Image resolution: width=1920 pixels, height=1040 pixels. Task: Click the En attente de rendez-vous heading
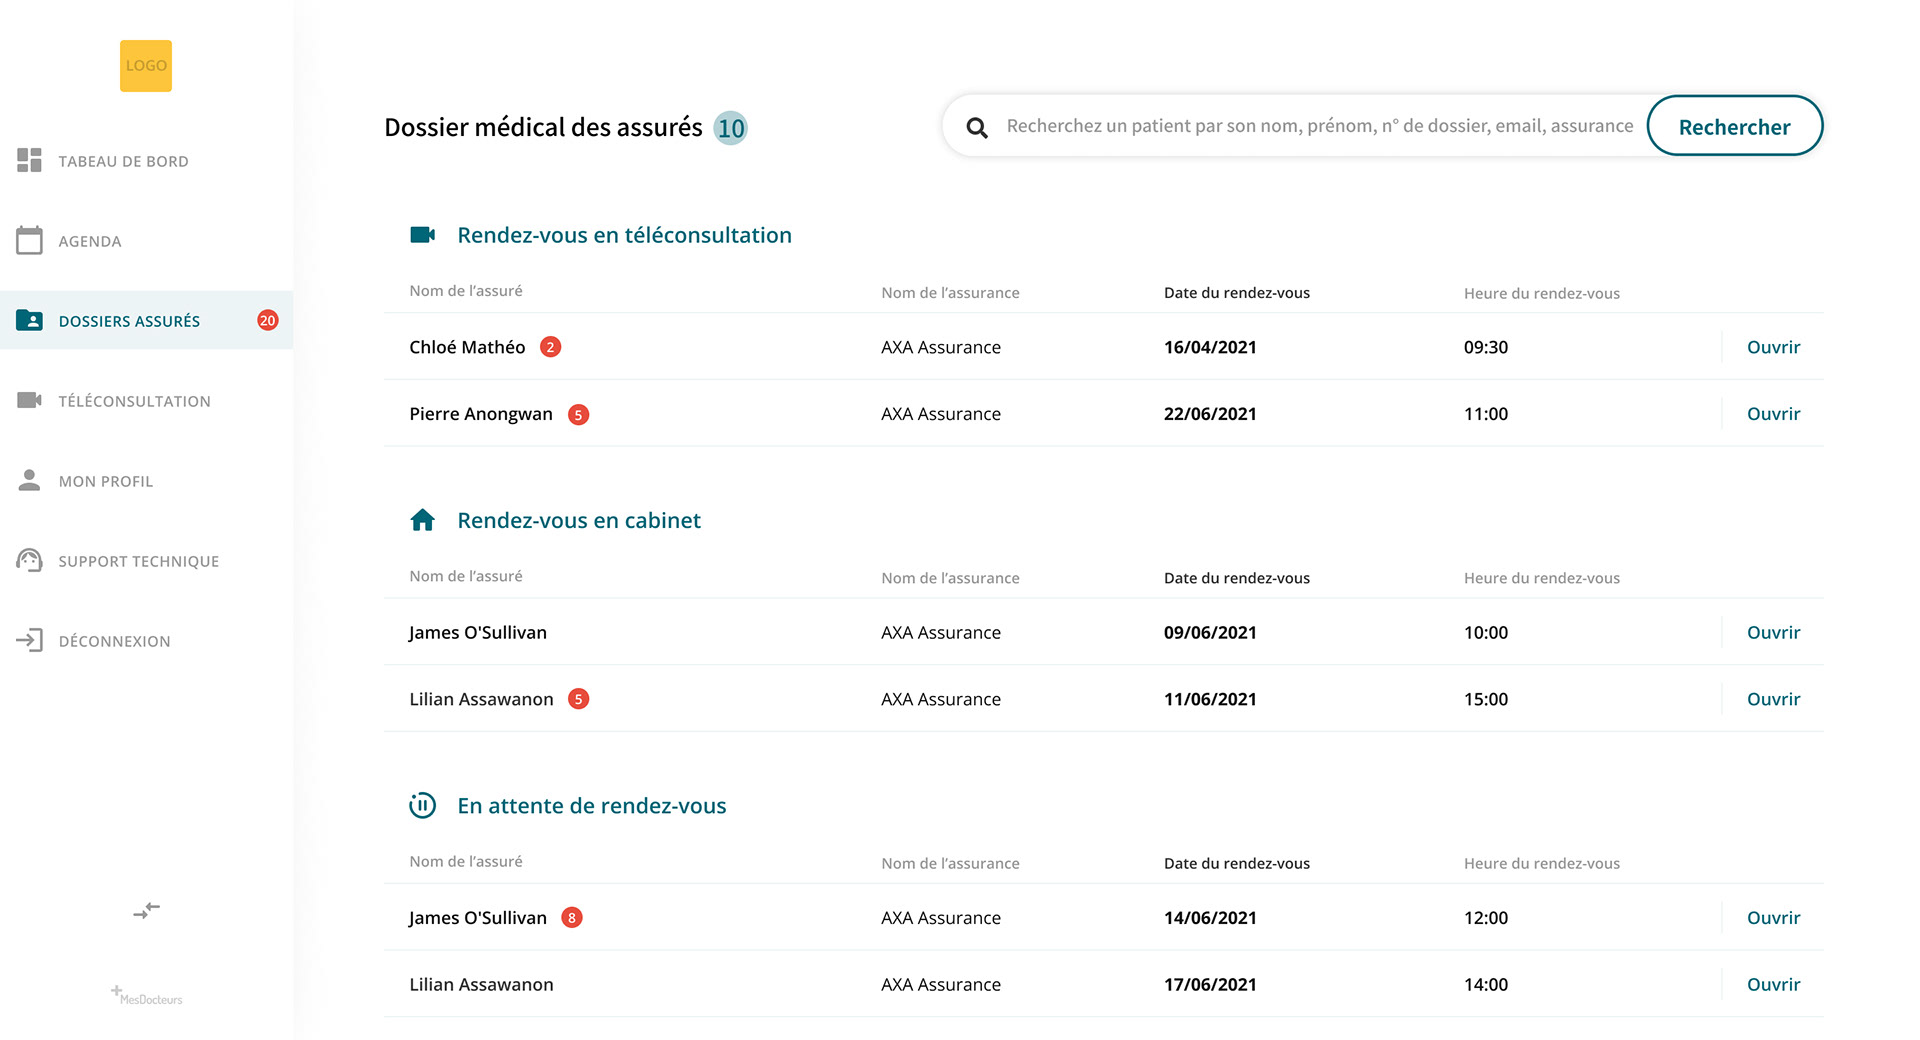[592, 805]
